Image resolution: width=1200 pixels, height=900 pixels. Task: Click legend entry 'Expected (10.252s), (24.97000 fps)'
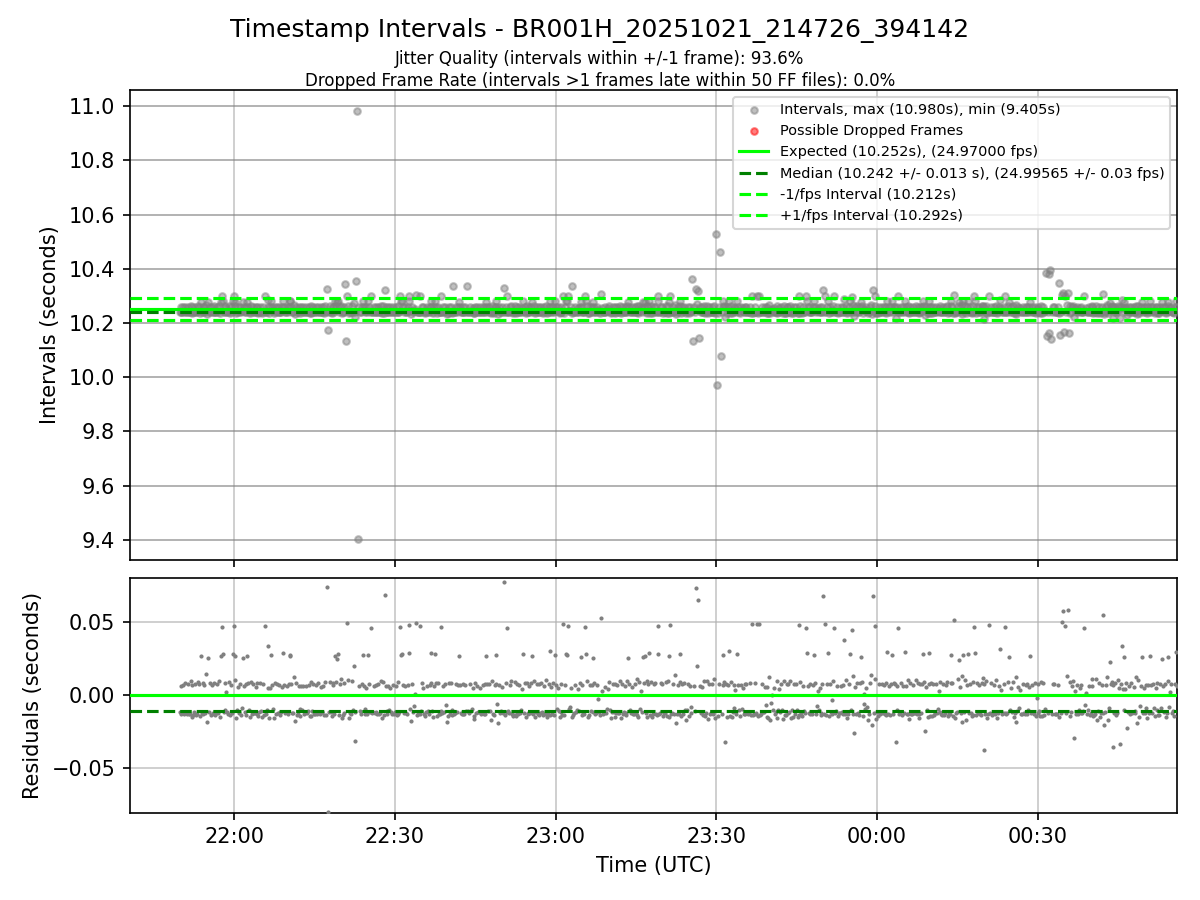(908, 151)
